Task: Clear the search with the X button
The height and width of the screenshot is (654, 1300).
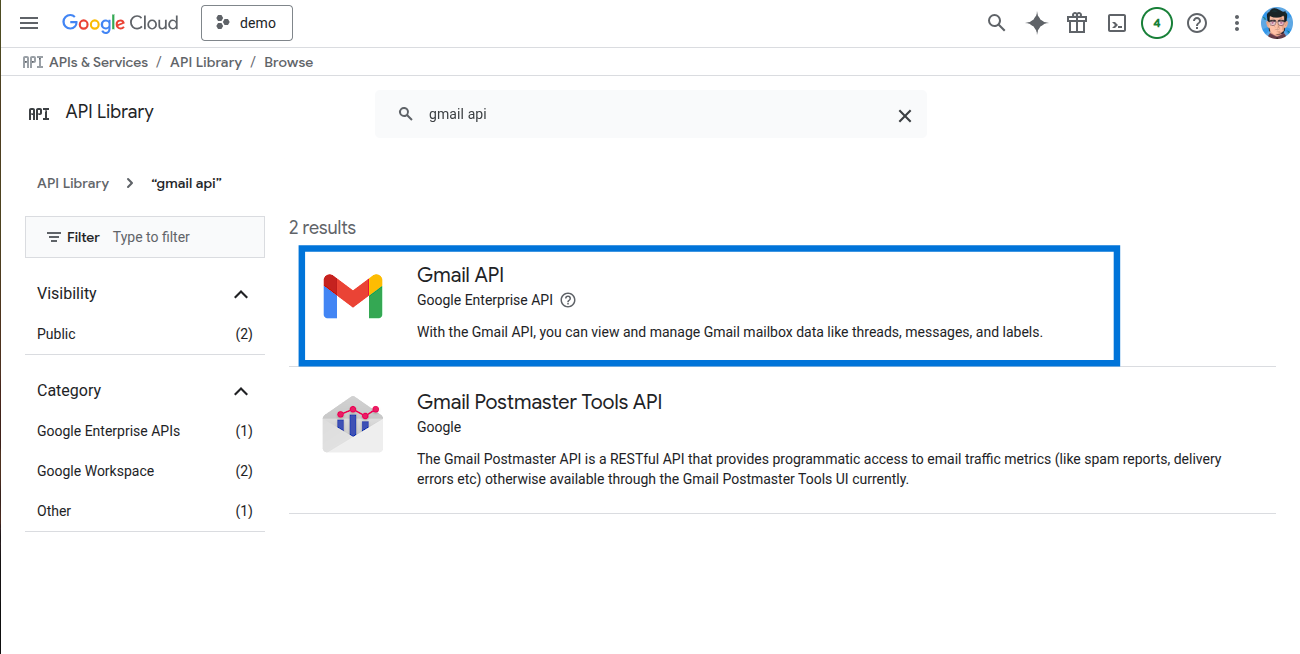Action: [905, 115]
